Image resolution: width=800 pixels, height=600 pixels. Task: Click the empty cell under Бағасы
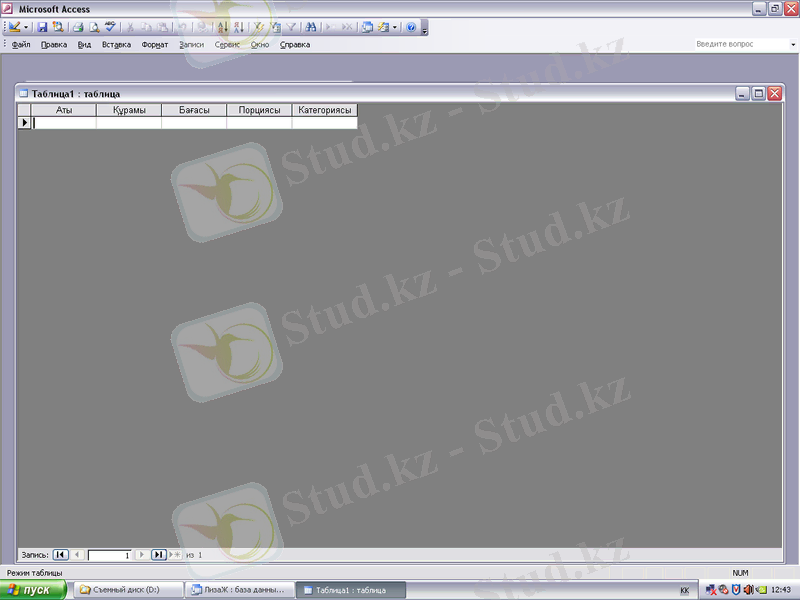coord(194,122)
